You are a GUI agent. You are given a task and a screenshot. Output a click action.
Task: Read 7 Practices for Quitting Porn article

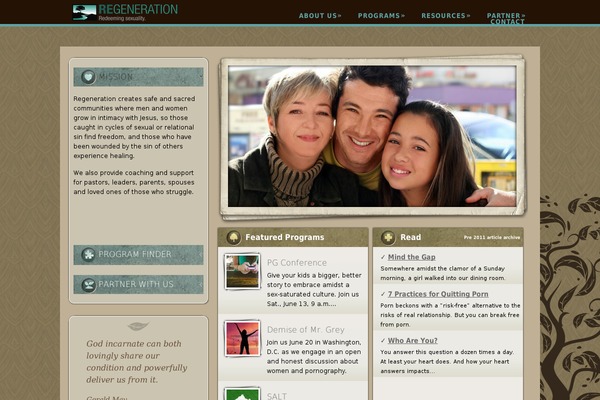coord(438,294)
